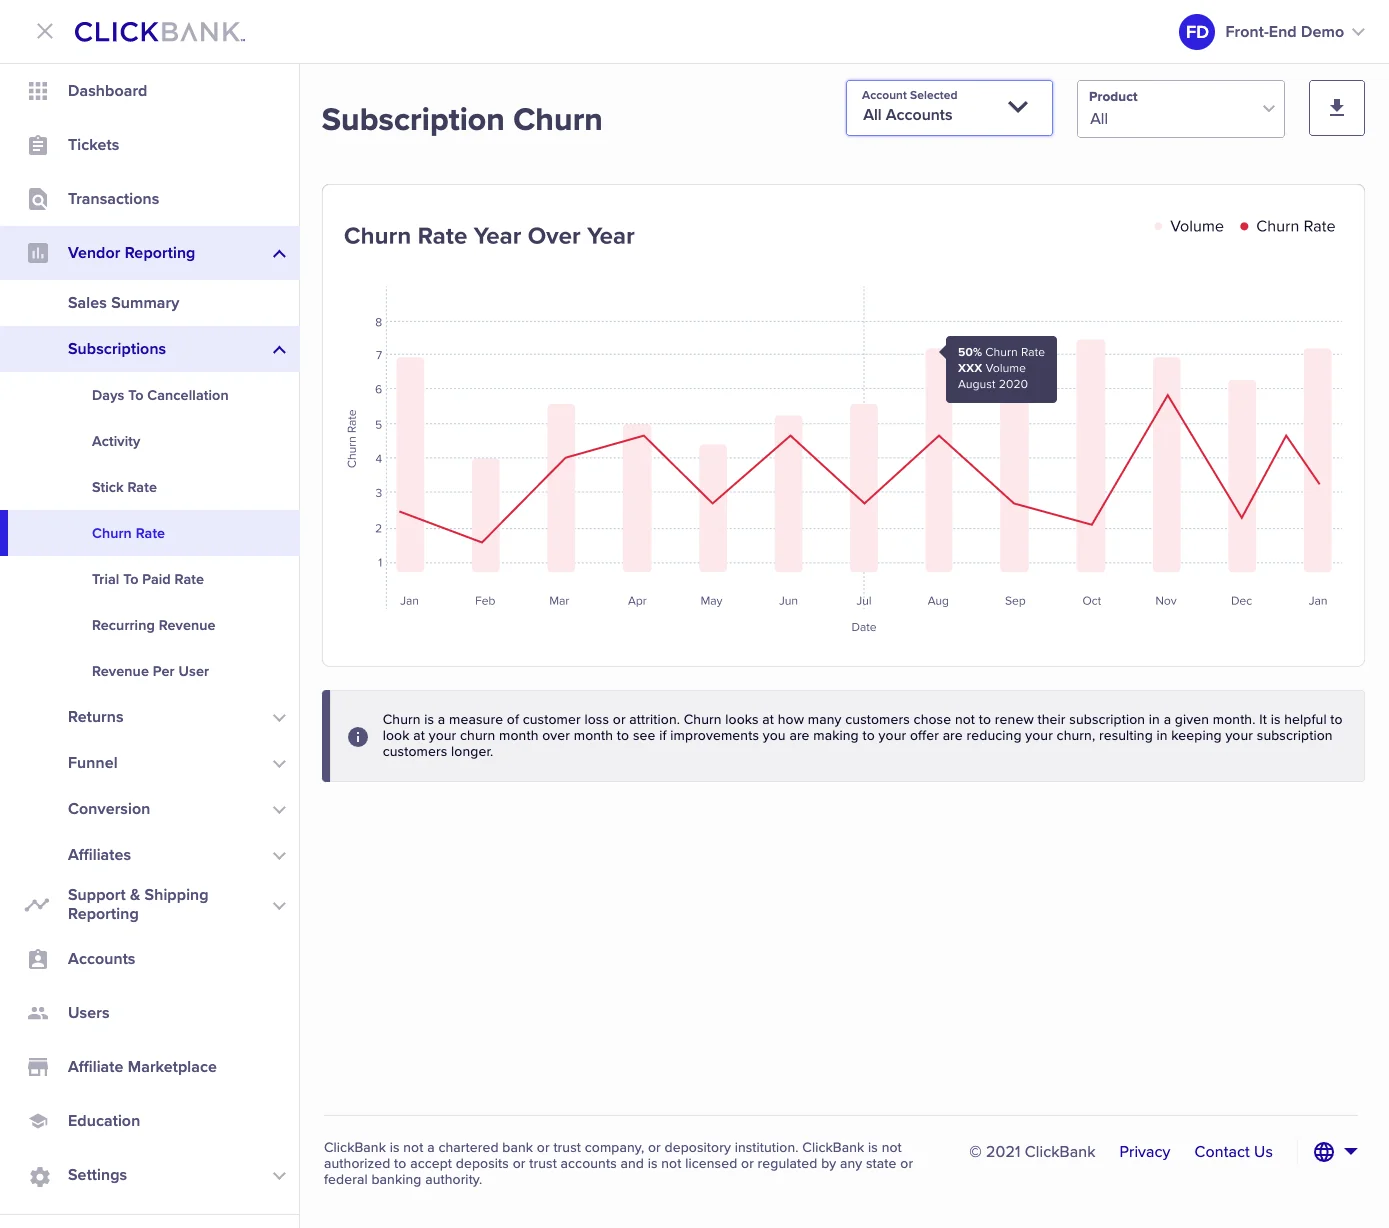Click the download report icon
The height and width of the screenshot is (1228, 1389).
pyautogui.click(x=1336, y=108)
